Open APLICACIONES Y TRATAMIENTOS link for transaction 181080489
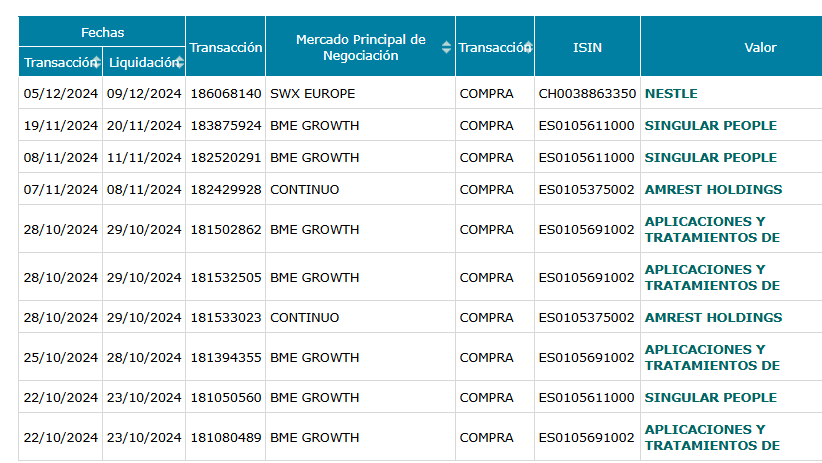The image size is (822, 463). click(712, 437)
